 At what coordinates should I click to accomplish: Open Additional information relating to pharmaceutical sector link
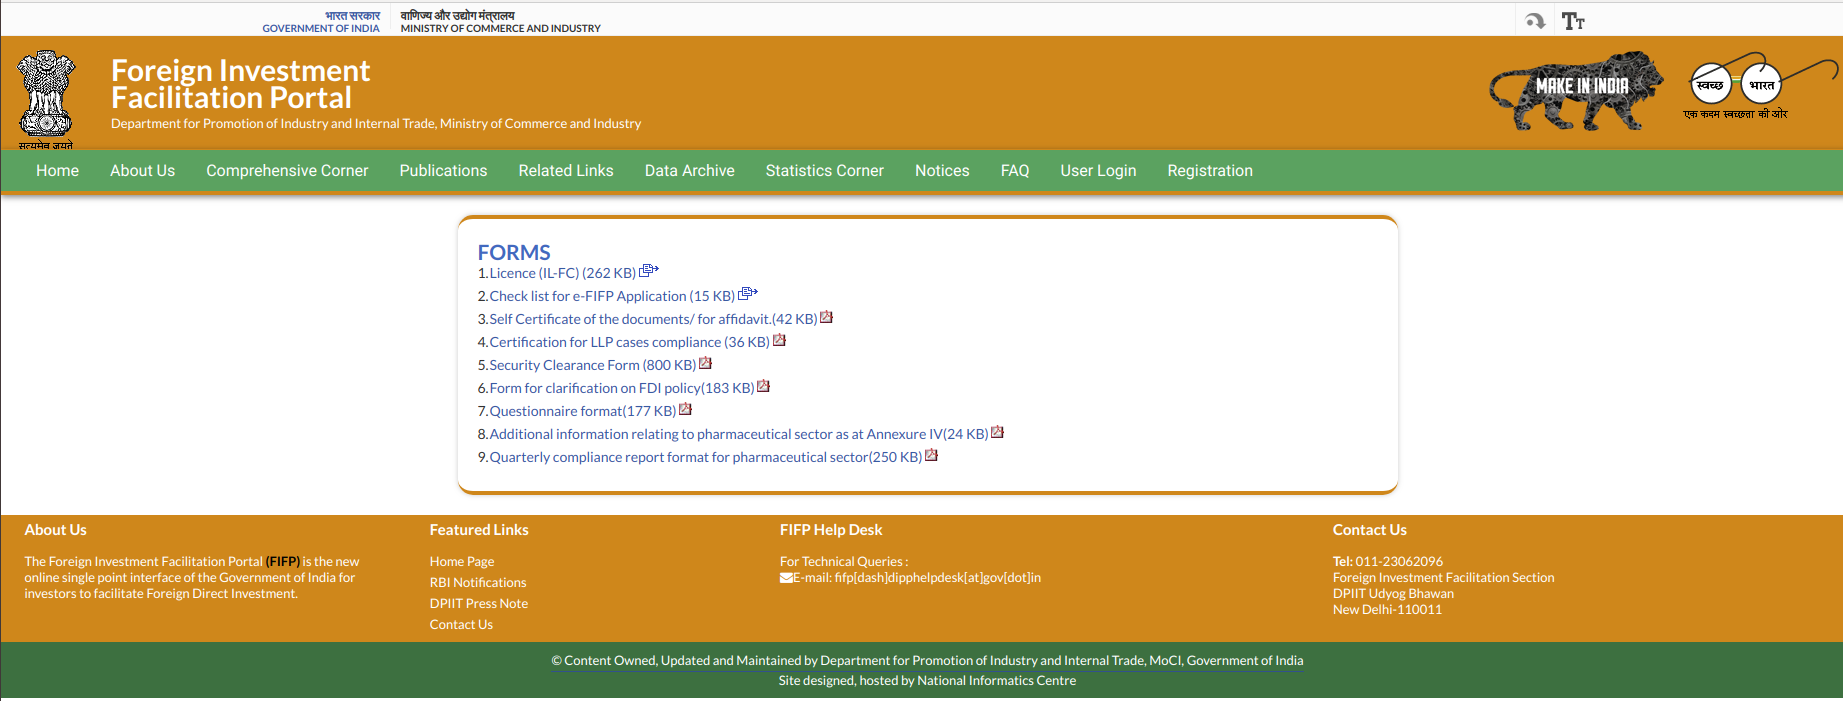738,434
